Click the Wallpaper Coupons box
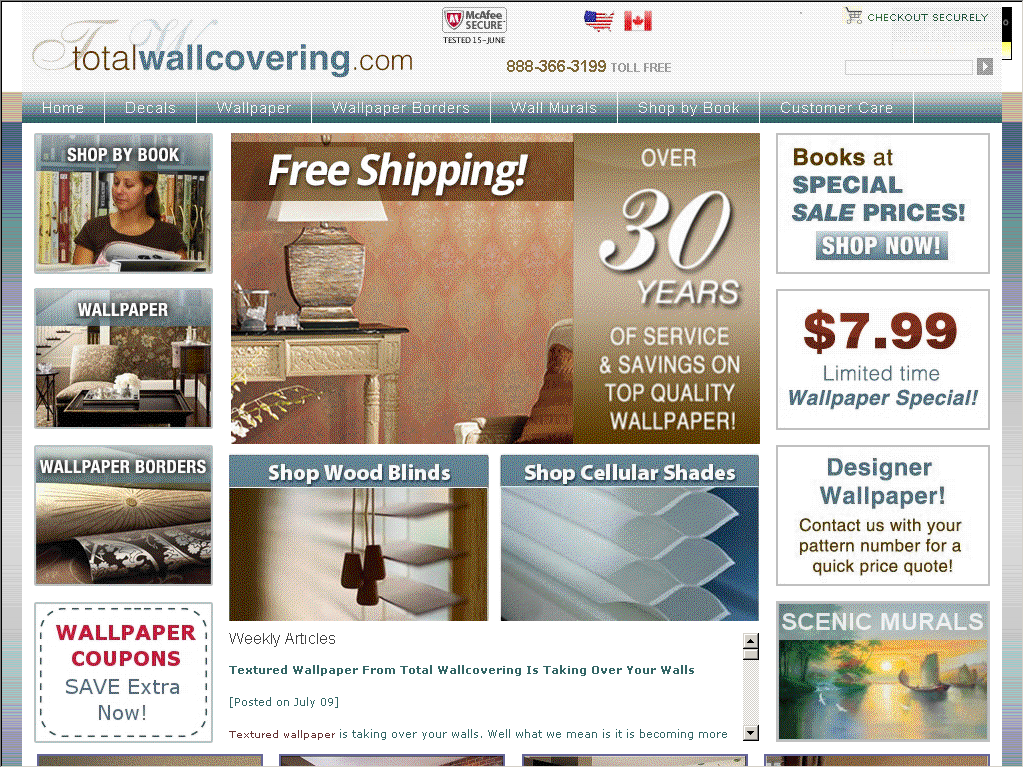 [123, 673]
